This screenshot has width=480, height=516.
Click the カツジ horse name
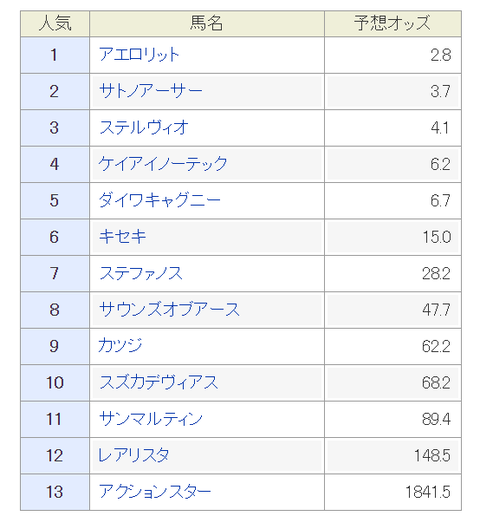120,346
